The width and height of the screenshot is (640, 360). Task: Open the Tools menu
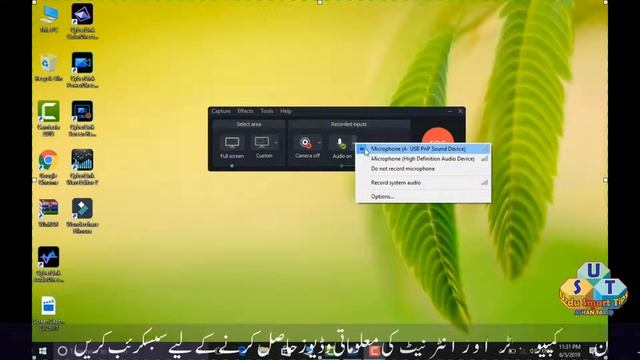point(267,111)
